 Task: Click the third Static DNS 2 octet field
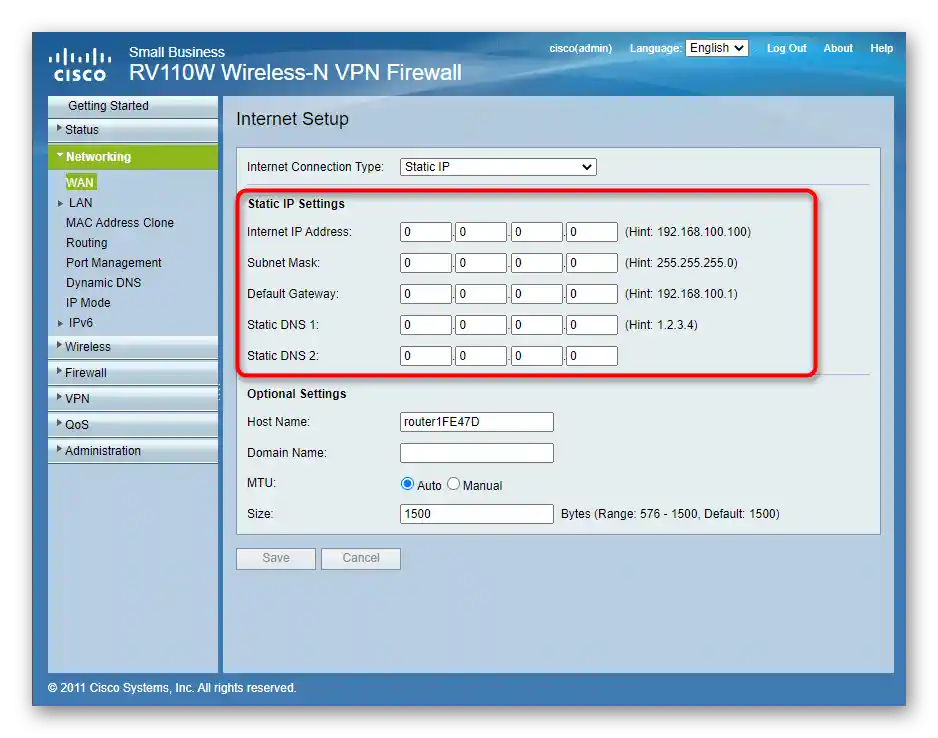click(x=537, y=356)
